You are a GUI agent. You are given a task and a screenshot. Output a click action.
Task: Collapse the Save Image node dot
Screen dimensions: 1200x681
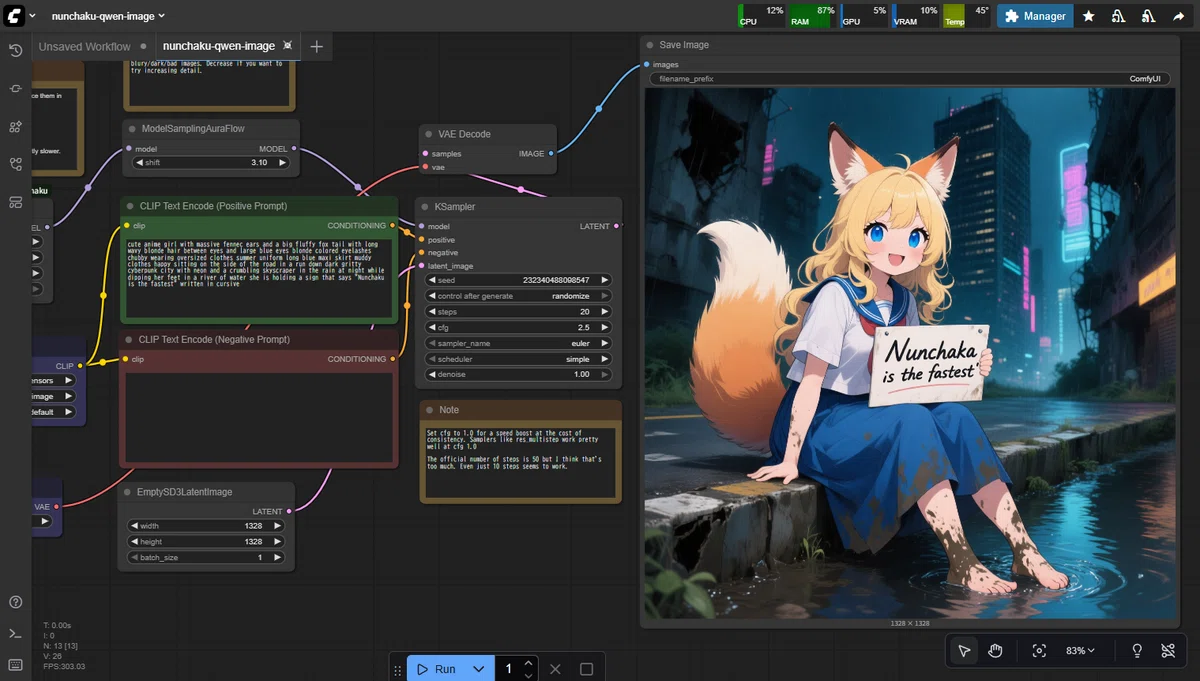click(x=650, y=45)
